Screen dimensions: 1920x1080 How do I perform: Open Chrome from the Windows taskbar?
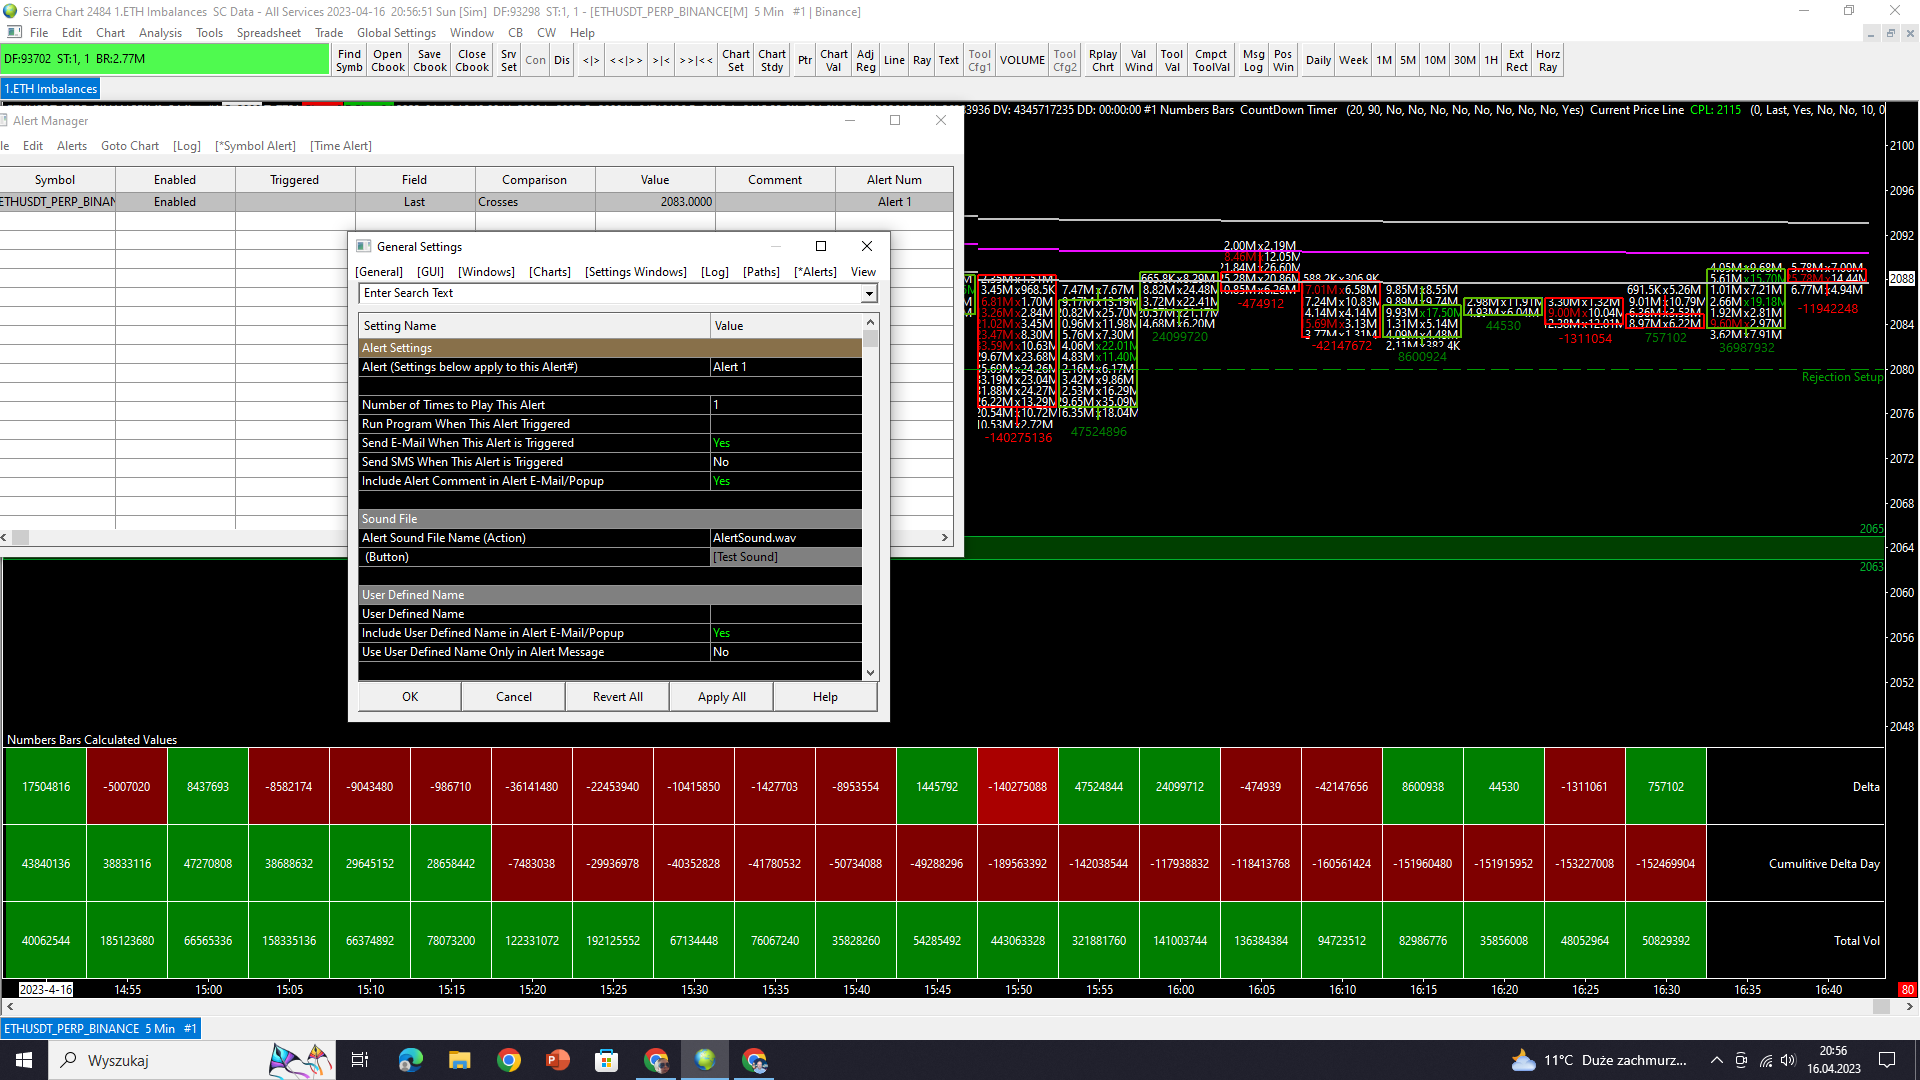(x=509, y=1060)
